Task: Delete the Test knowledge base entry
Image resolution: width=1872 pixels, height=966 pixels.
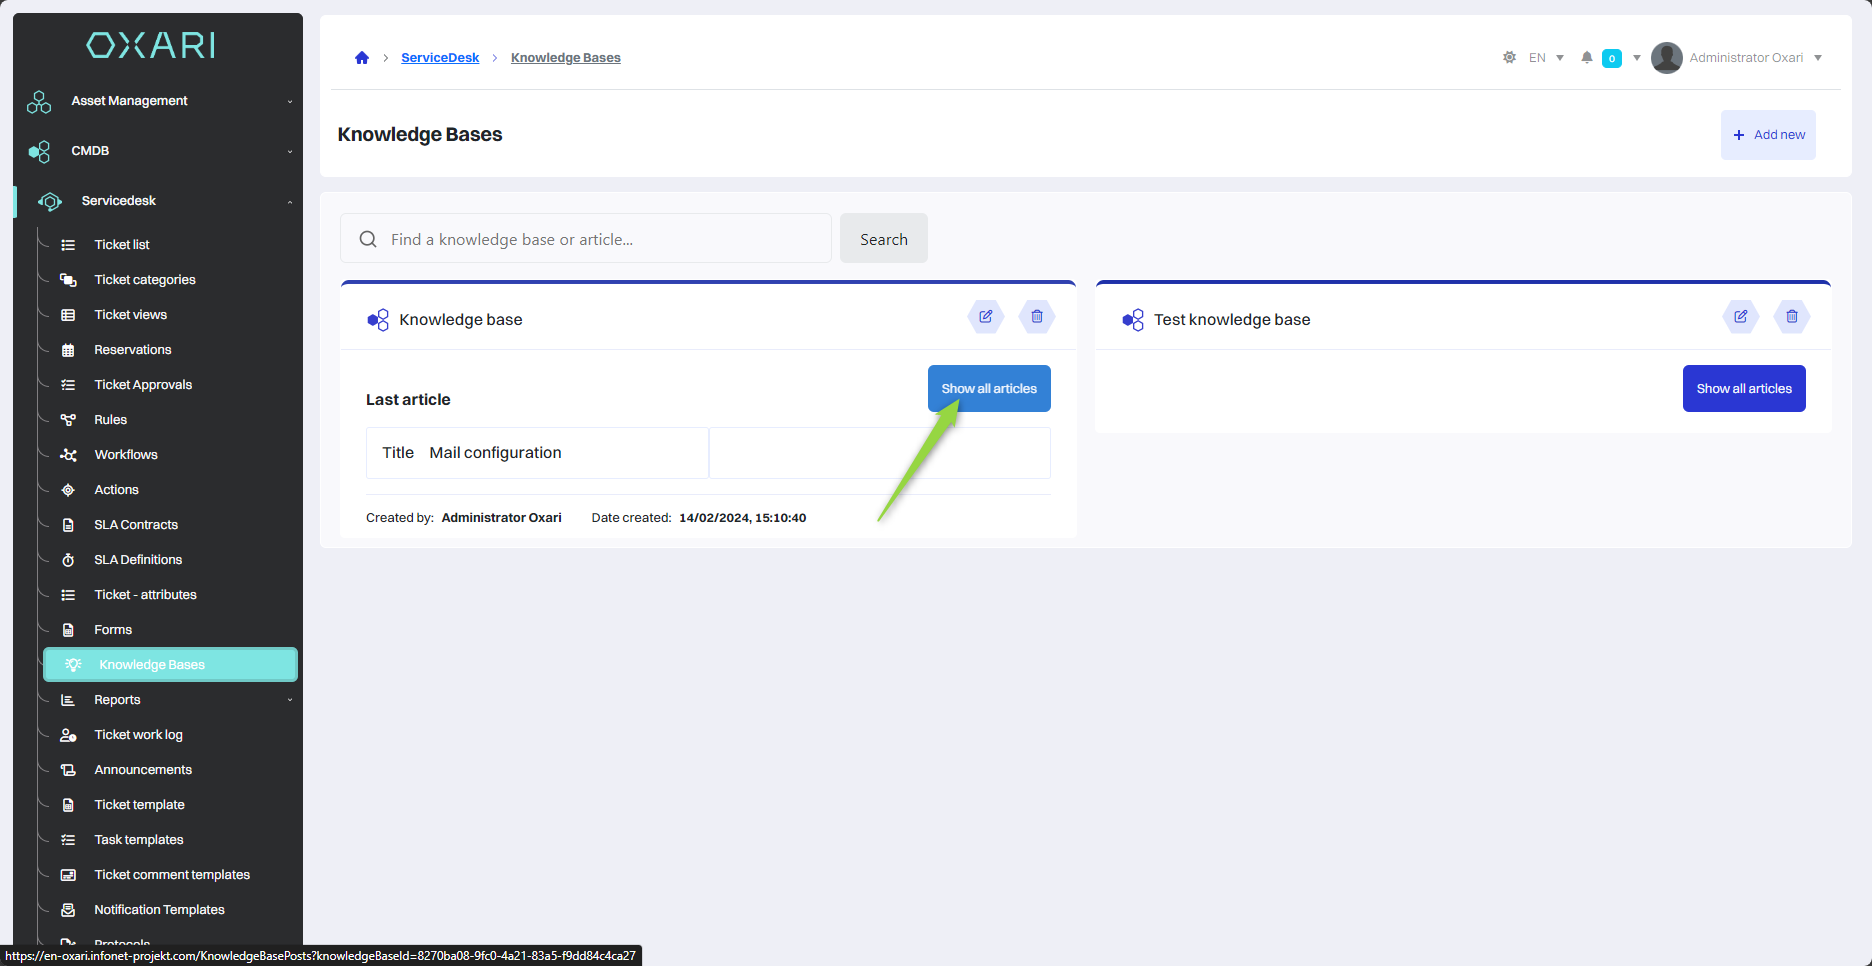Action: coord(1791,317)
